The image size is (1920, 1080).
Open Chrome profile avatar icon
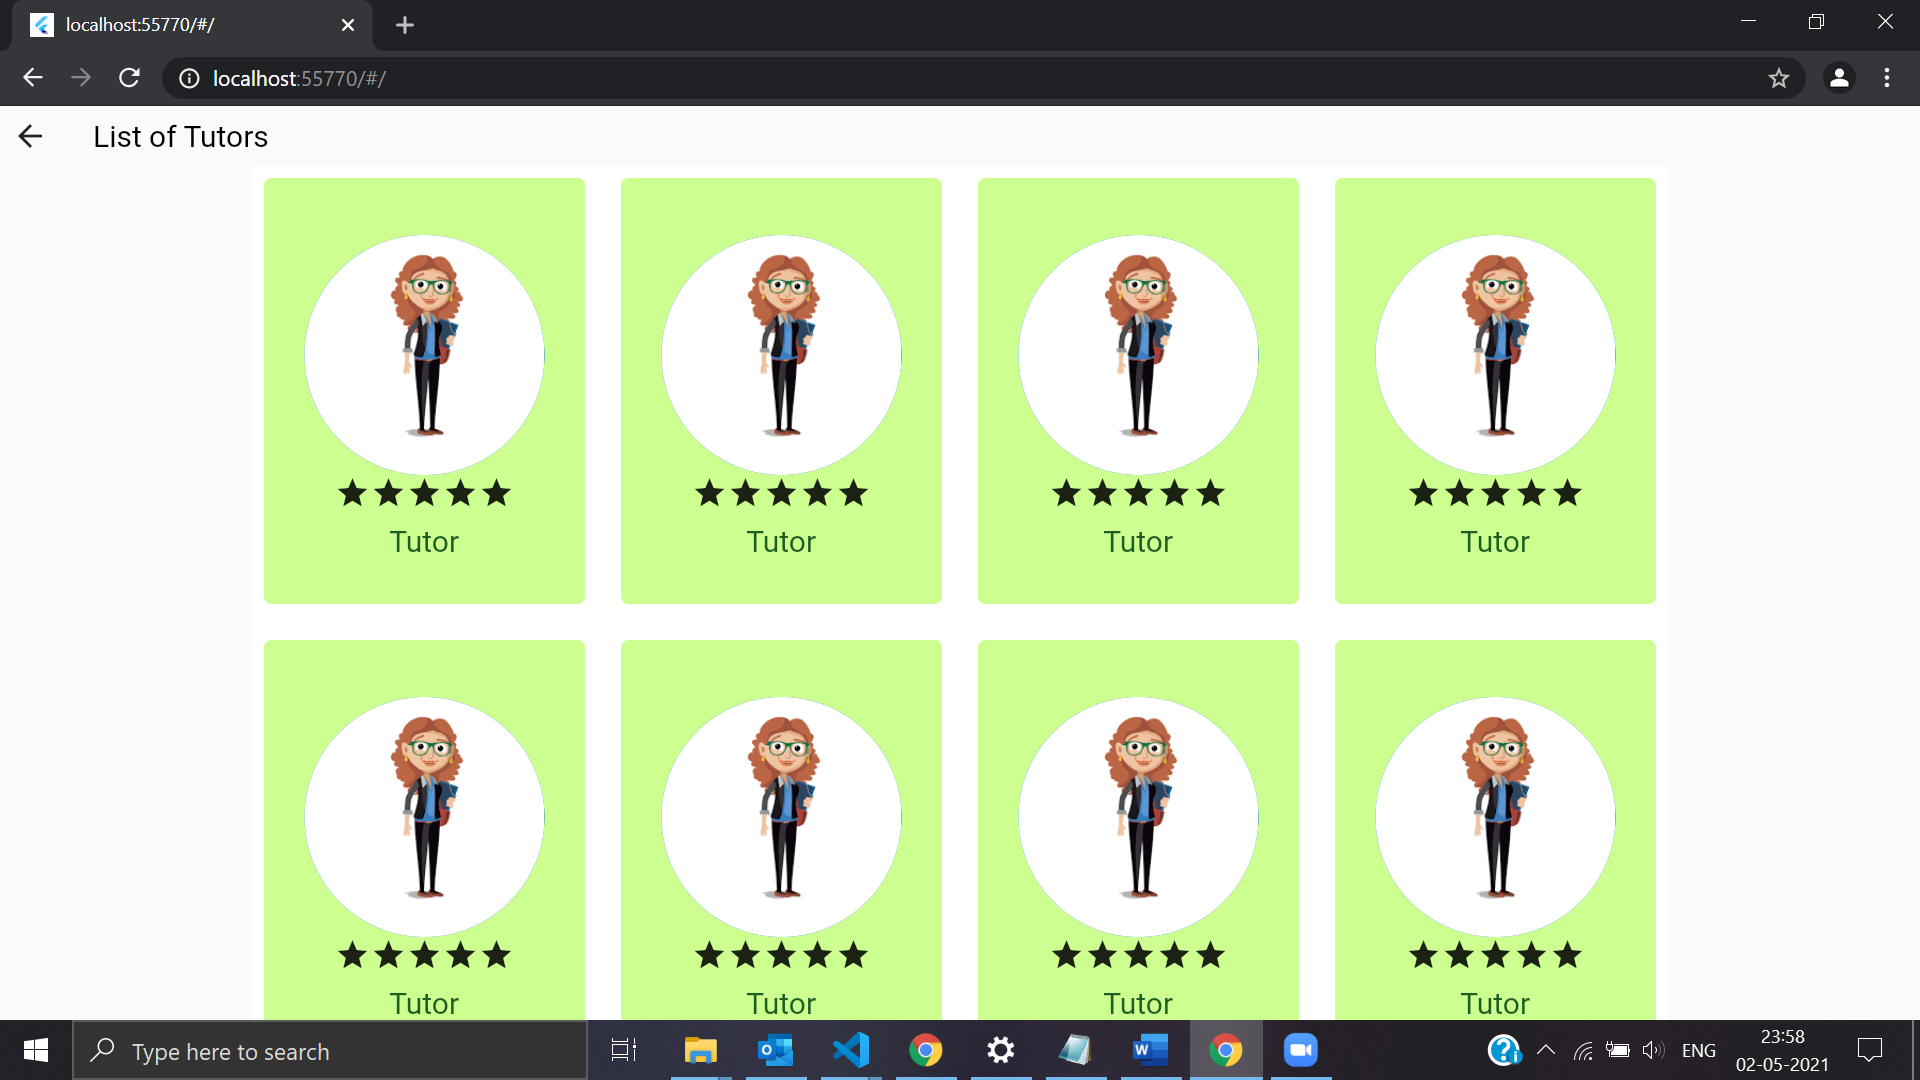pos(1838,78)
